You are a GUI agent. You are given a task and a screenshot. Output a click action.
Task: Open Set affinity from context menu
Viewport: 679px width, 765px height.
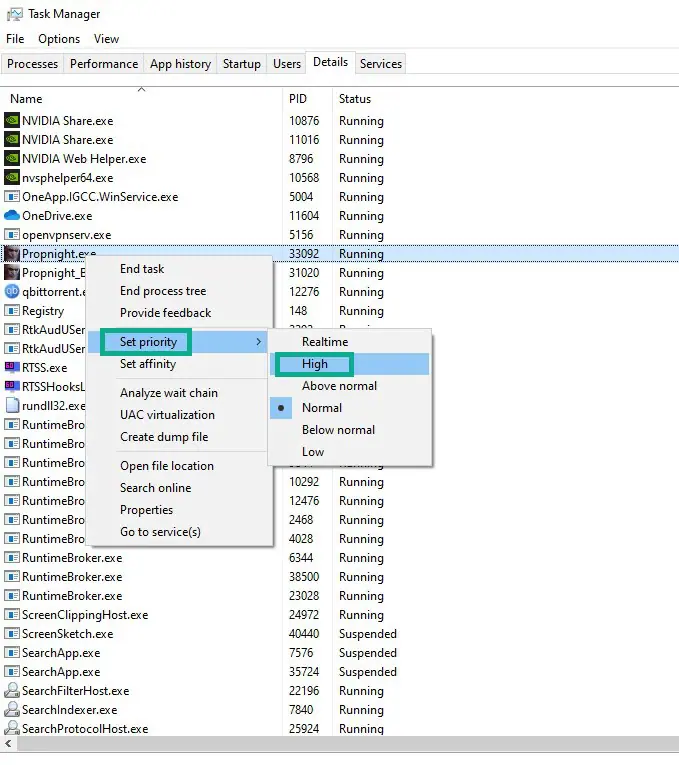179,364
